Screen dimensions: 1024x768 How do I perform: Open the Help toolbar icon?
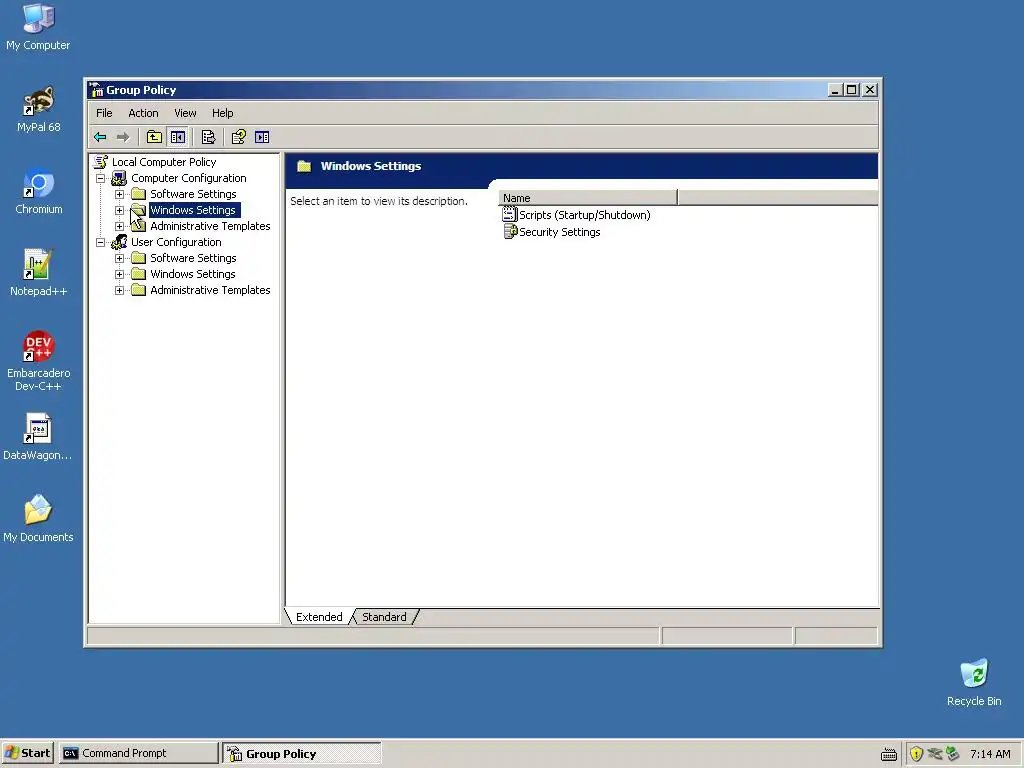coord(238,137)
